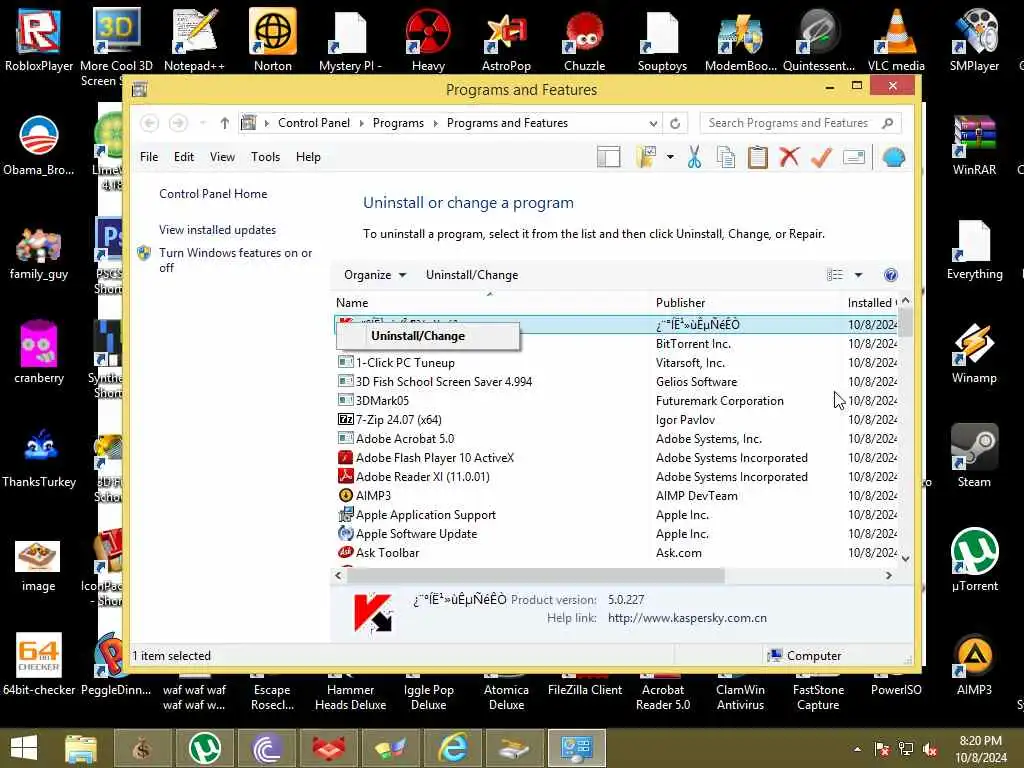Viewport: 1024px width, 768px height.
Task: Open View installed updates link
Action: (x=217, y=230)
